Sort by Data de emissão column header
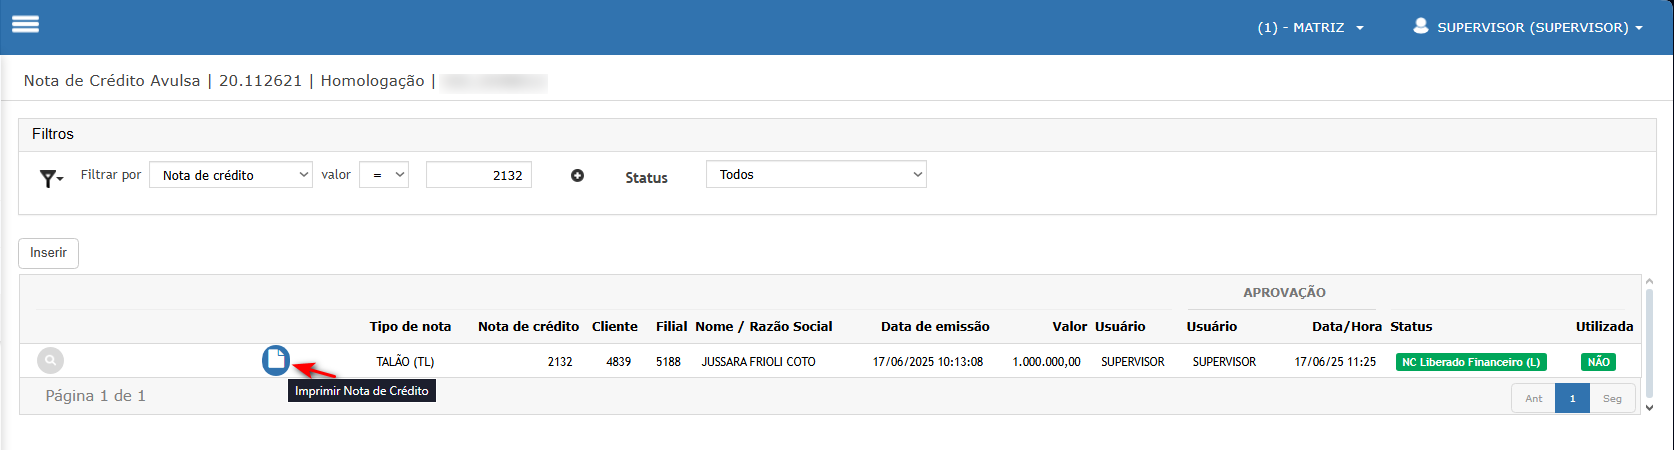This screenshot has width=1674, height=450. pyautogui.click(x=935, y=326)
